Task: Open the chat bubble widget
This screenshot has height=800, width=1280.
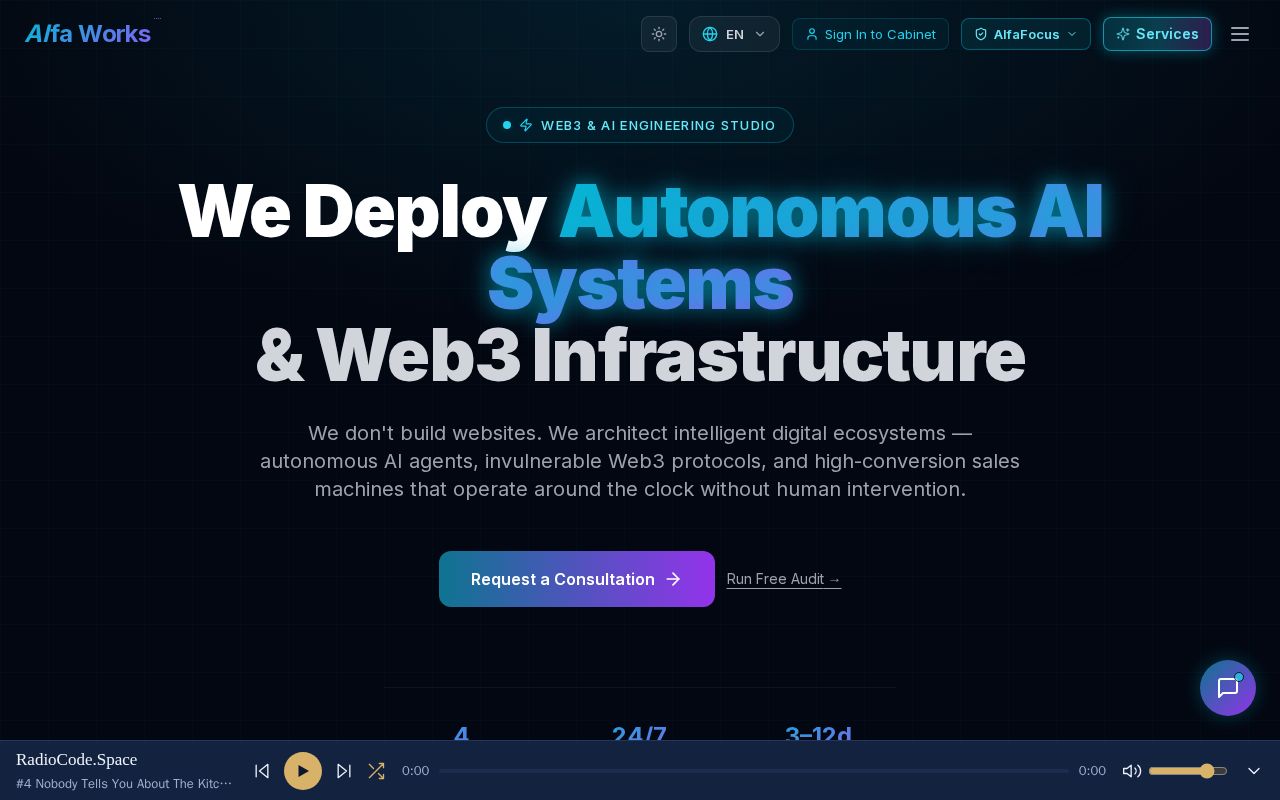Action: pyautogui.click(x=1228, y=688)
